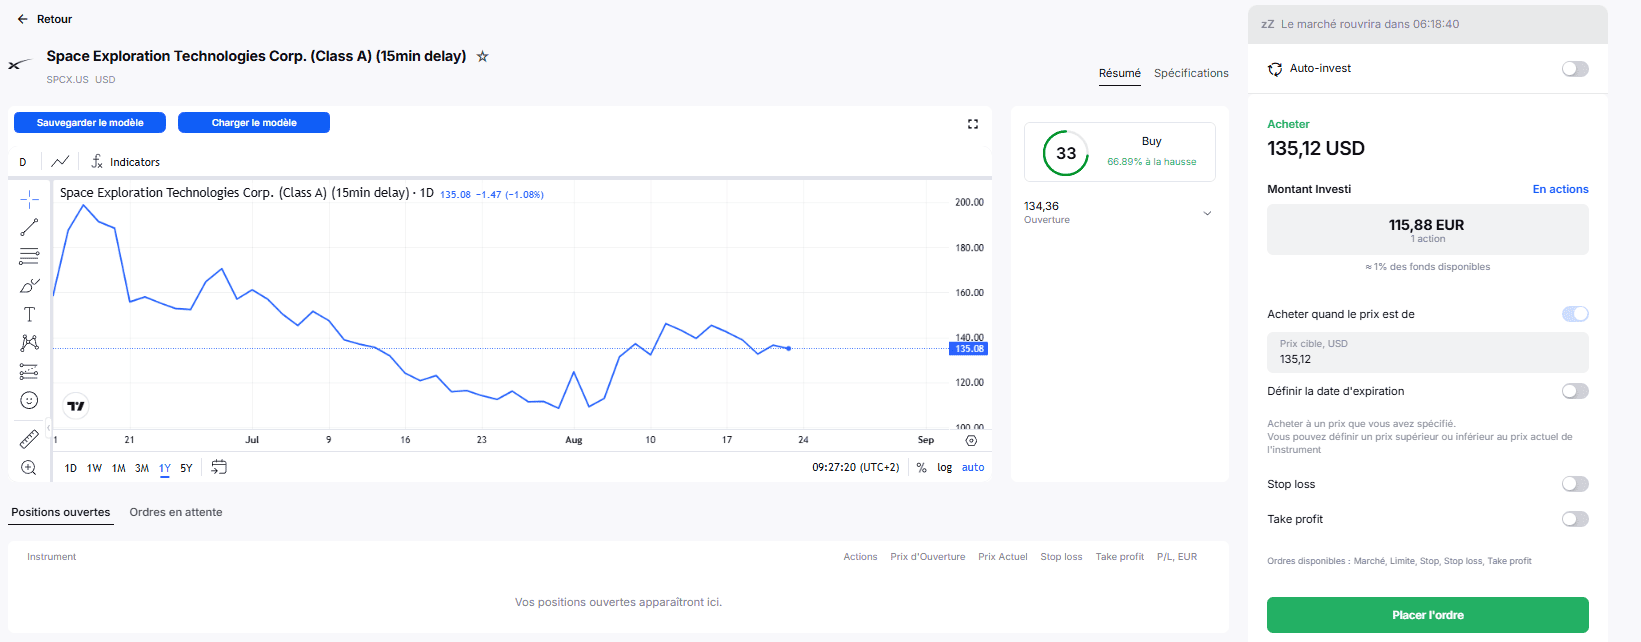Viewport: 1641px width, 642px height.
Task: Switch to the Spécifications tab
Action: 1191,73
